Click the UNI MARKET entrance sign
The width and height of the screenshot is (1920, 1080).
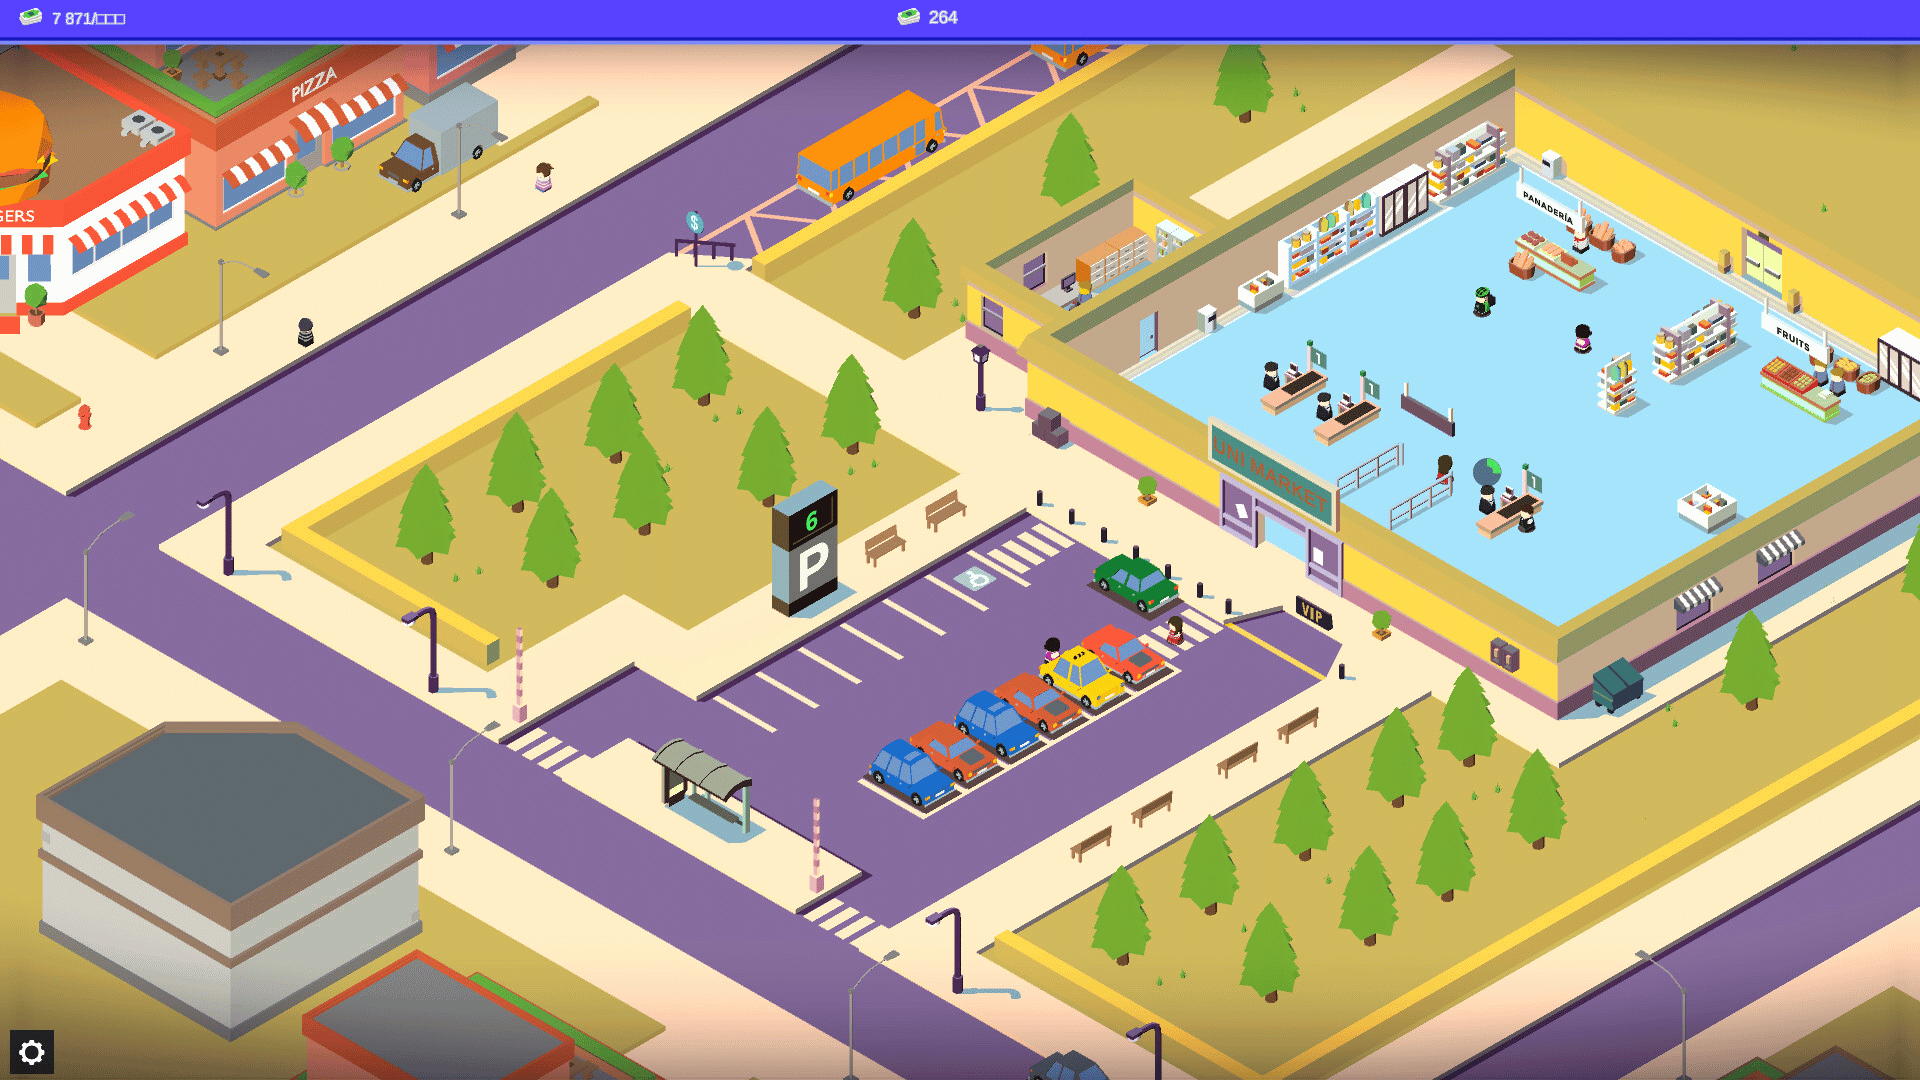pyautogui.click(x=1272, y=472)
